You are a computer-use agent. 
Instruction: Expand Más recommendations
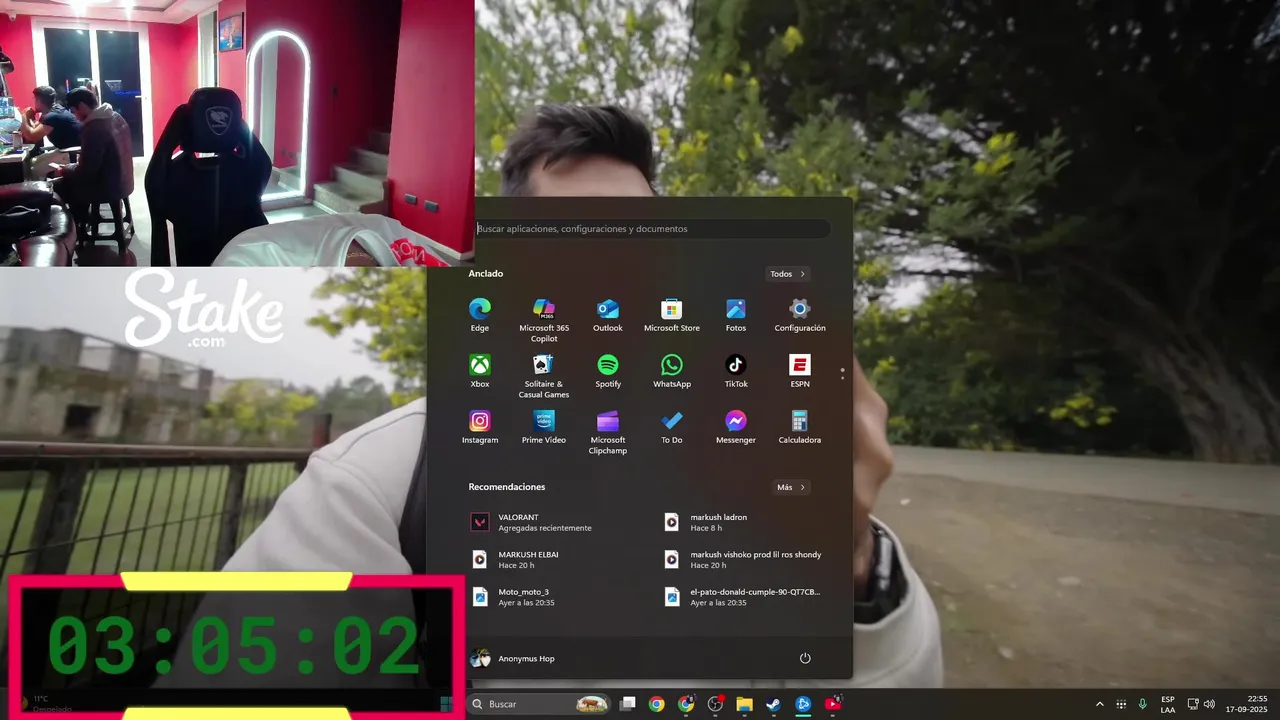791,487
